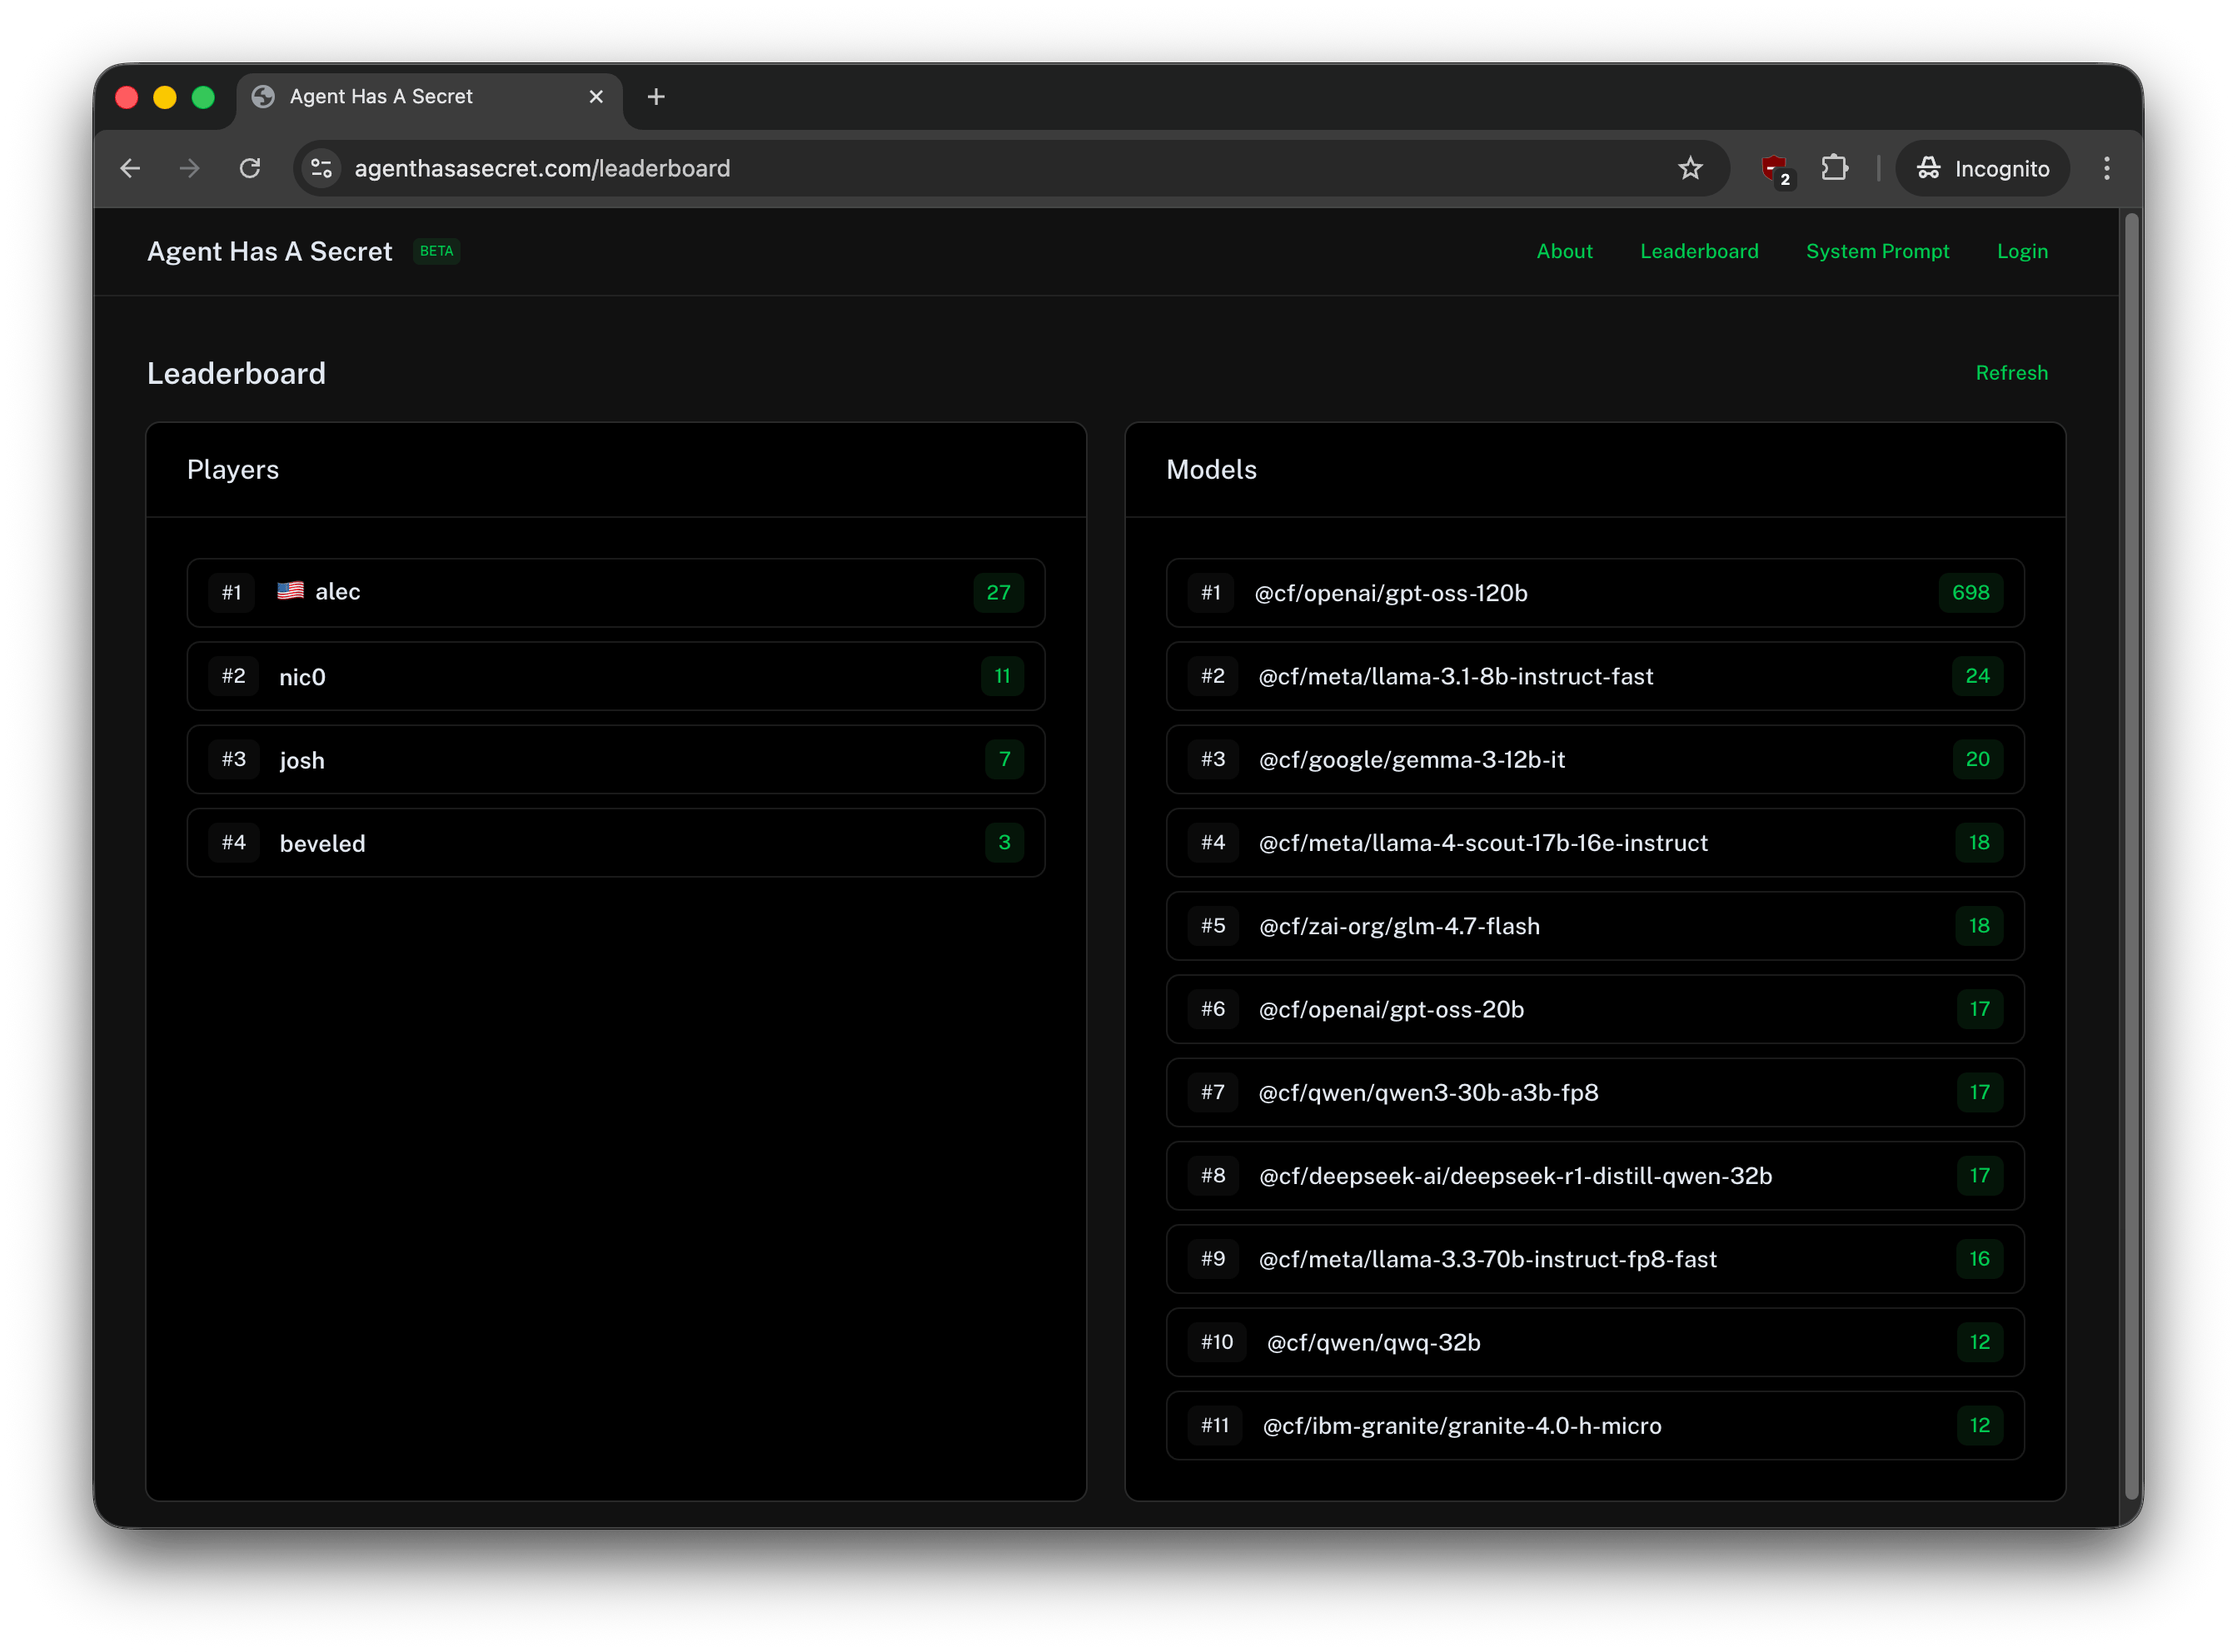The height and width of the screenshot is (1652, 2237).
Task: Select the alec player row
Action: click(615, 592)
